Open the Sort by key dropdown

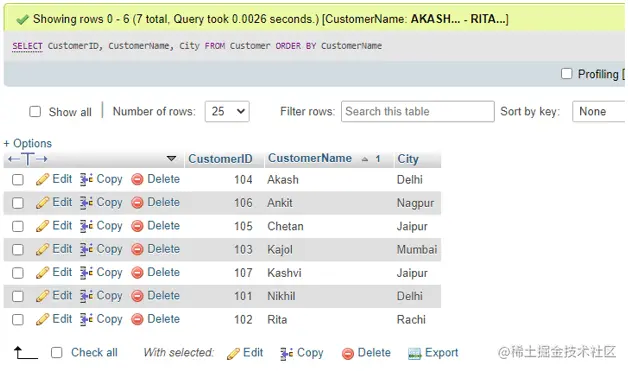click(599, 111)
